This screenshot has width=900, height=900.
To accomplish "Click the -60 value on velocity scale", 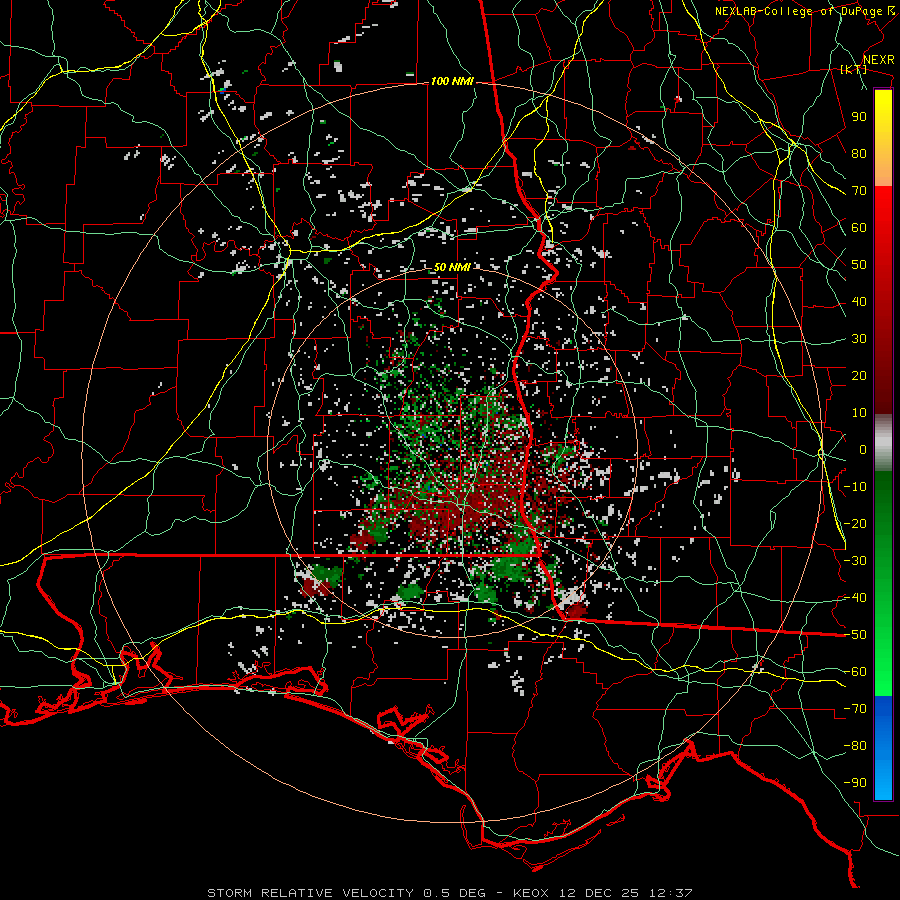I will 855,672.
